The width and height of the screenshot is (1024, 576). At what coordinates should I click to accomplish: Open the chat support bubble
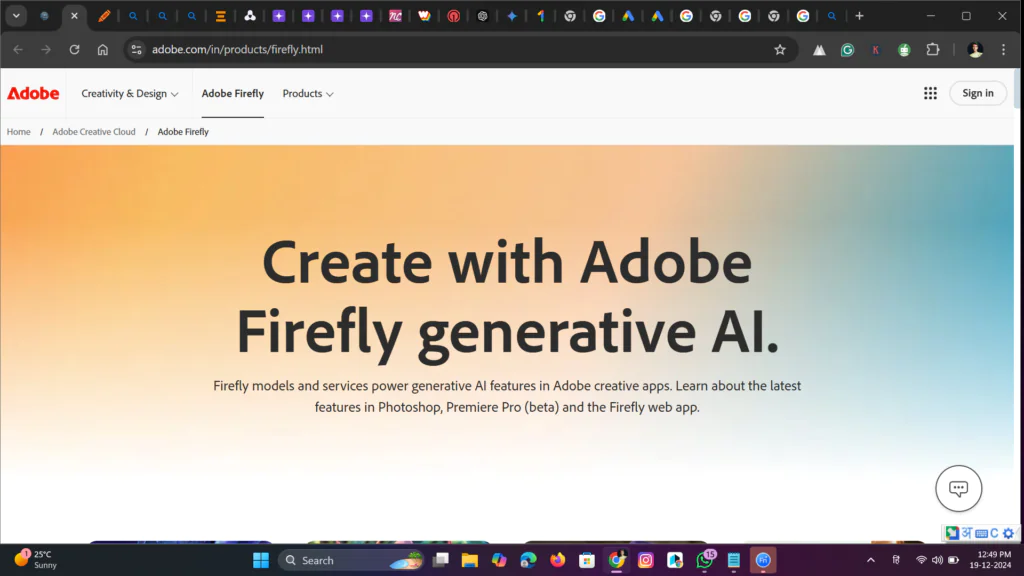[x=958, y=488]
